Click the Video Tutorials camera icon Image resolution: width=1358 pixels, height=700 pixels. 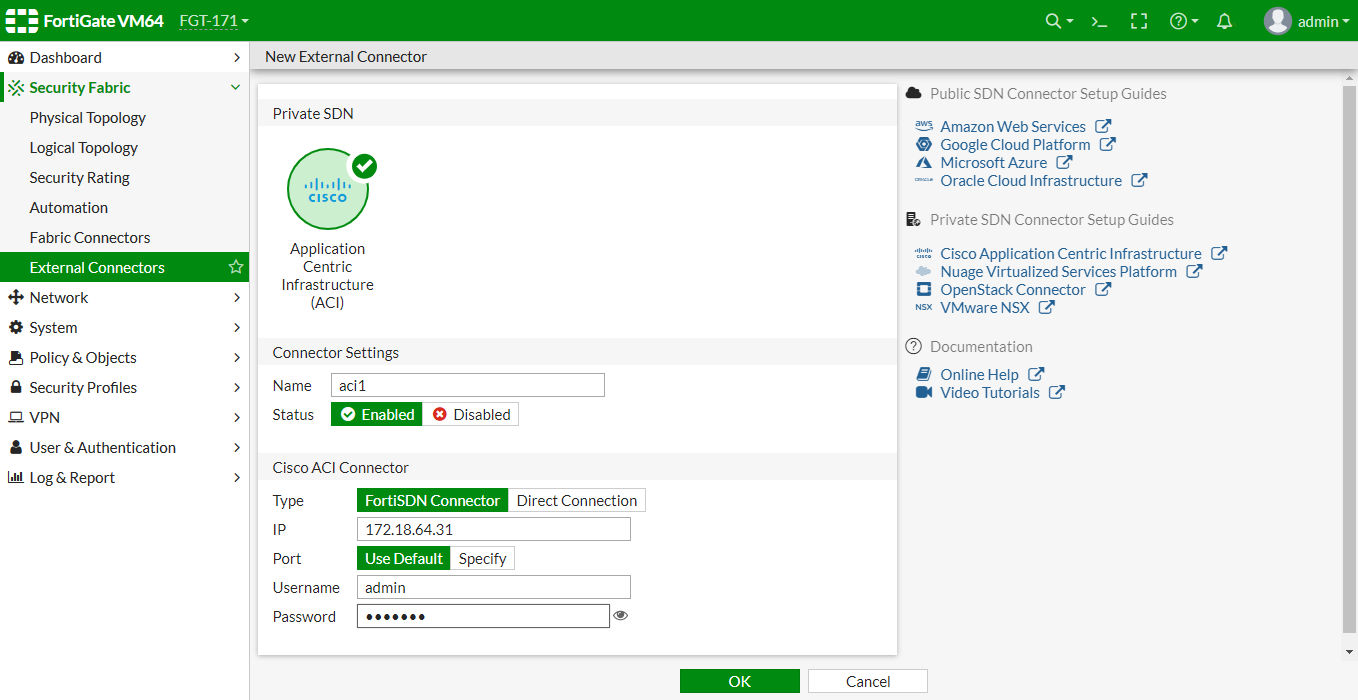tap(922, 392)
